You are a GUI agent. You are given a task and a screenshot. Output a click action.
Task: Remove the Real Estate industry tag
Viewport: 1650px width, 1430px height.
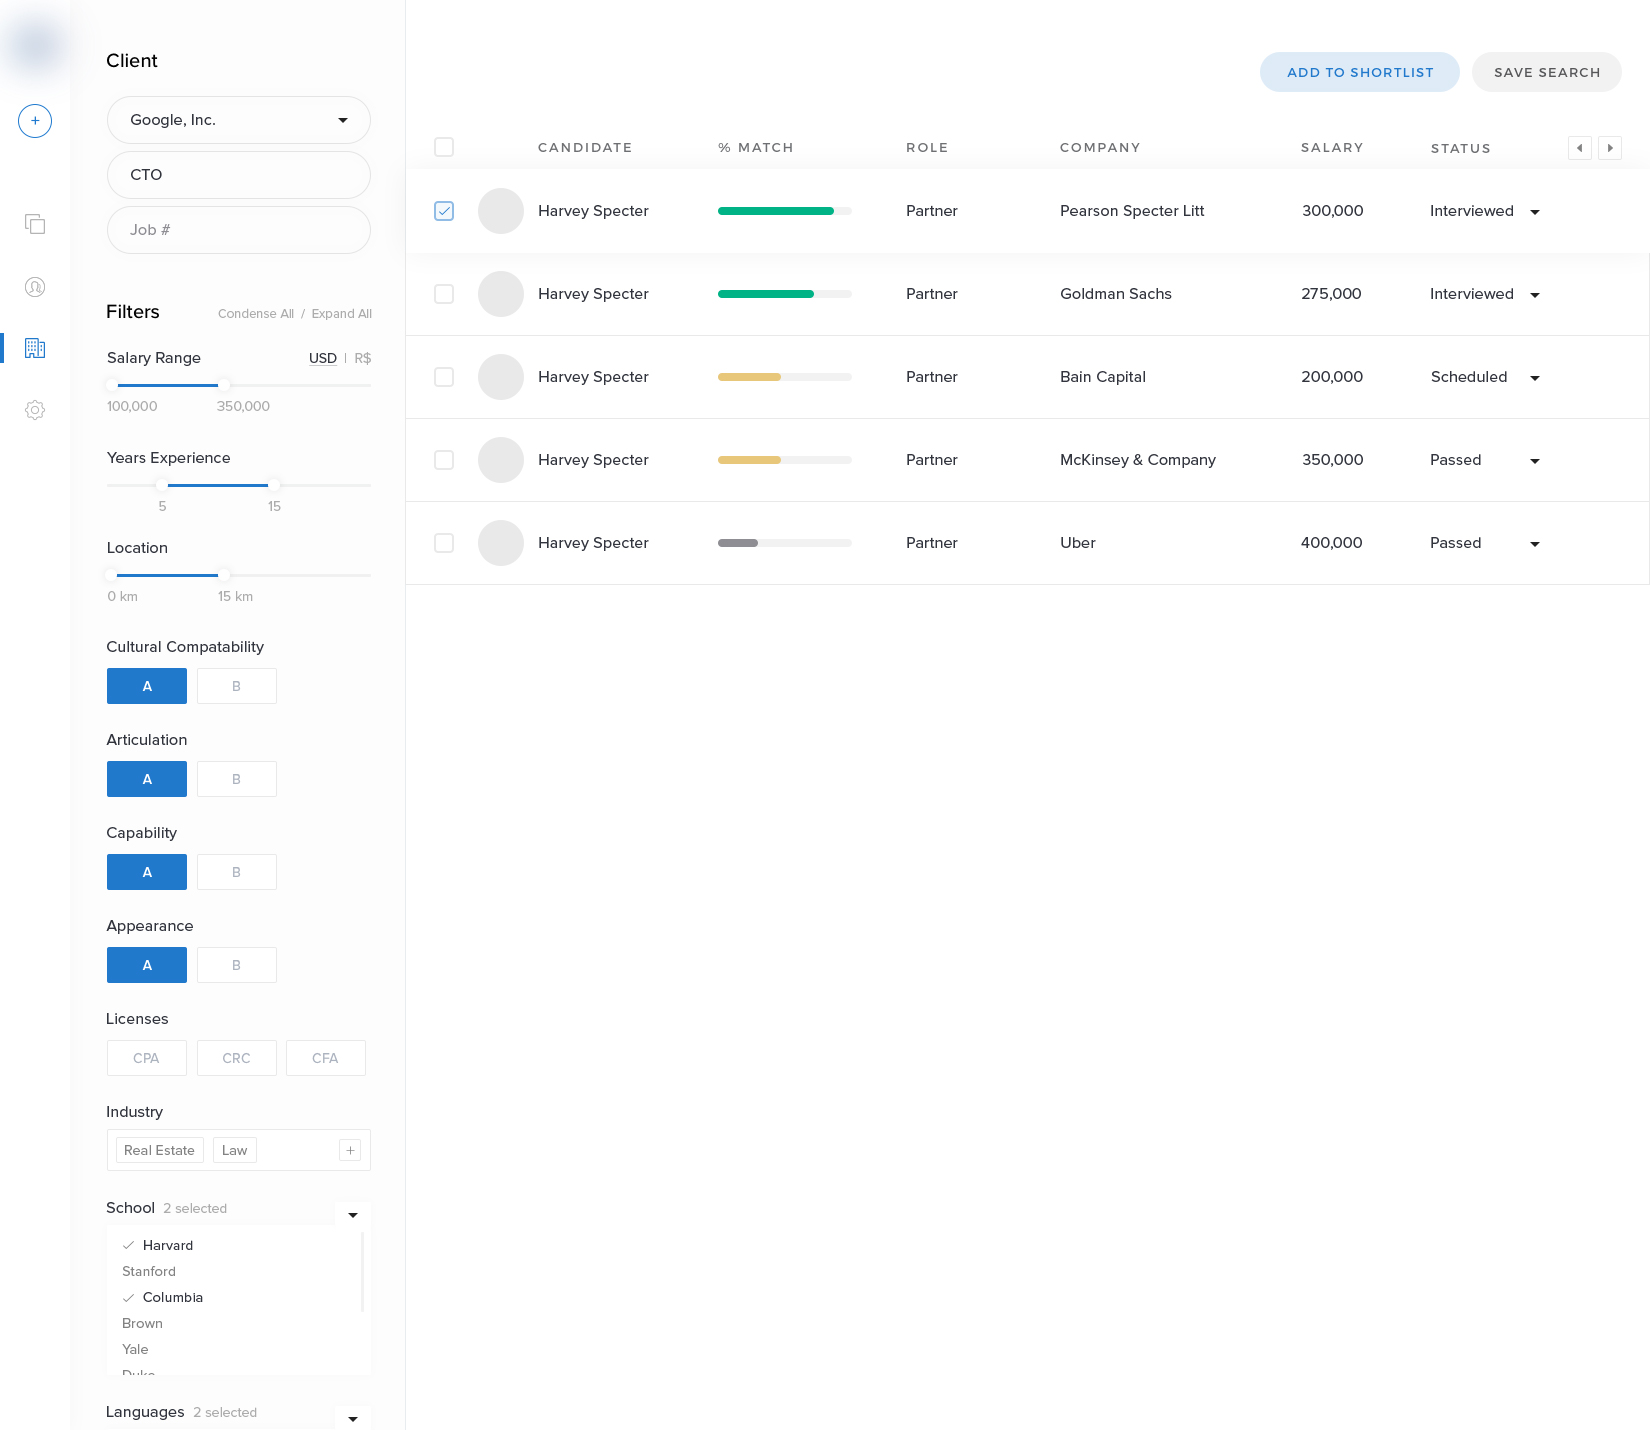160,1151
